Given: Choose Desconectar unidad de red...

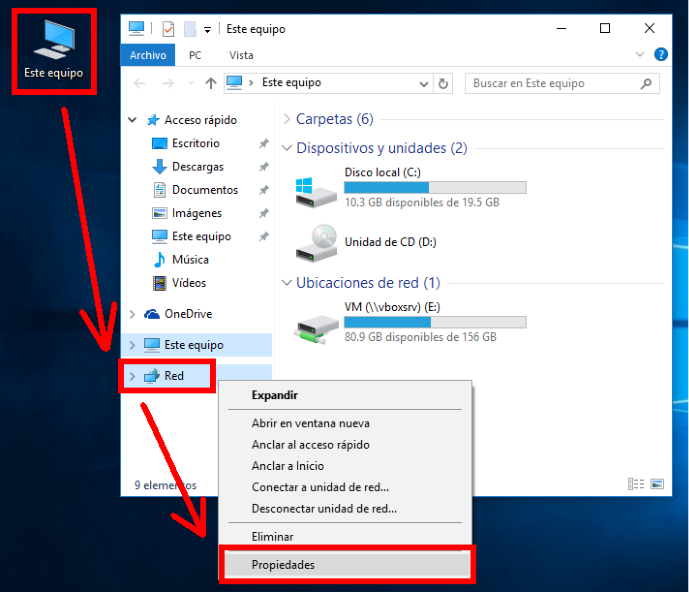Looking at the screenshot, I should (x=345, y=508).
